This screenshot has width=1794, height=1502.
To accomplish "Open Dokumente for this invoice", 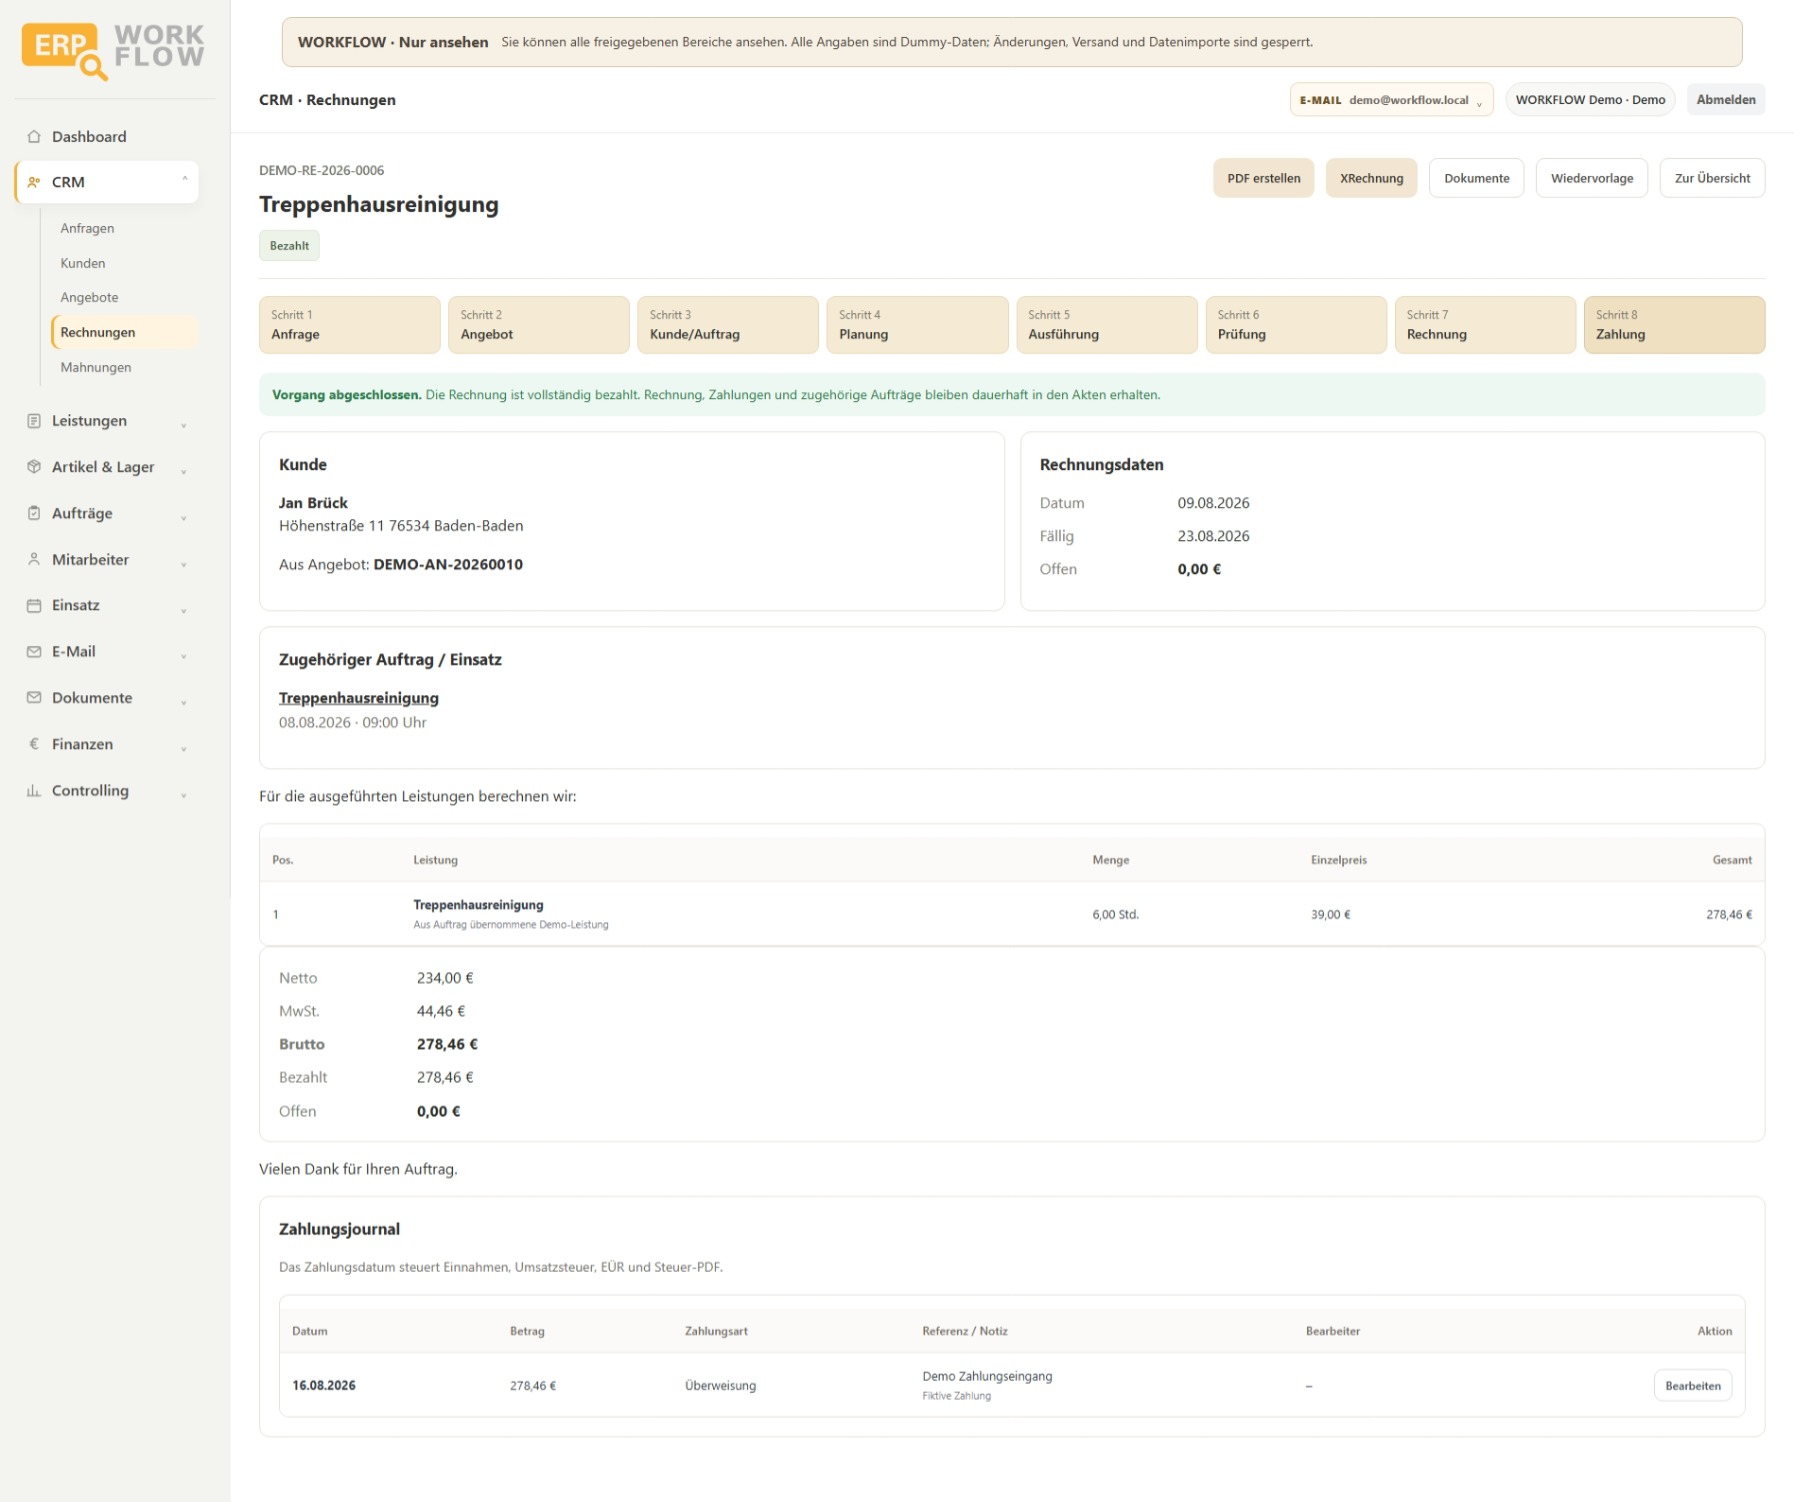I will pyautogui.click(x=1476, y=178).
